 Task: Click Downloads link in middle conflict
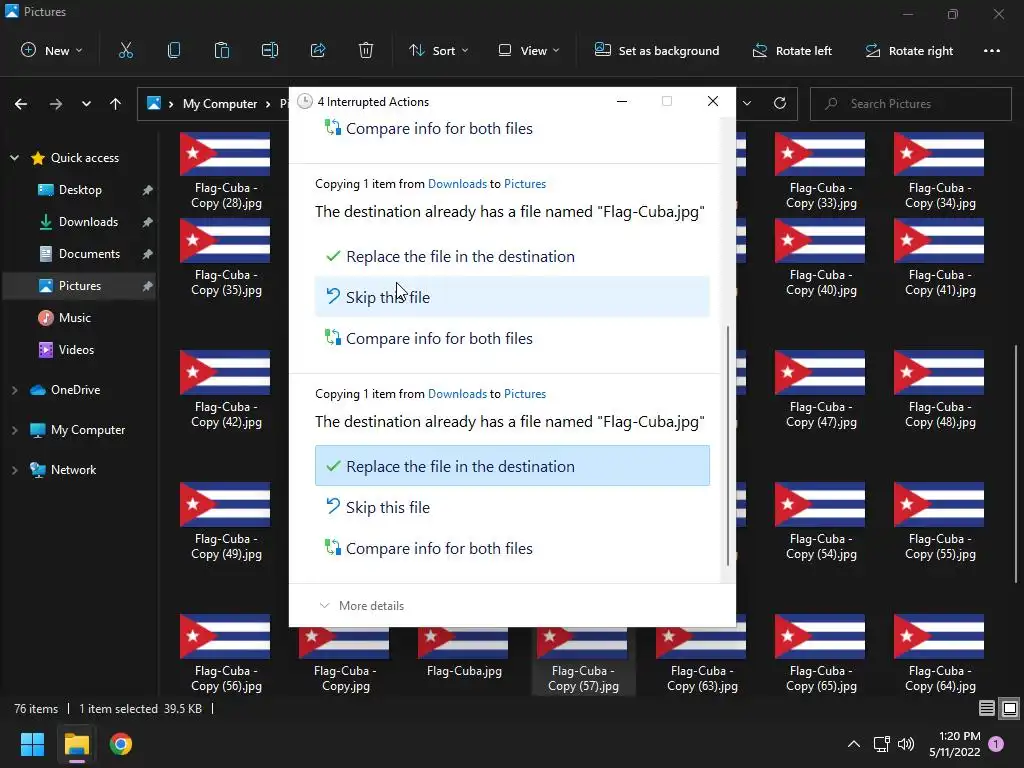coord(457,184)
